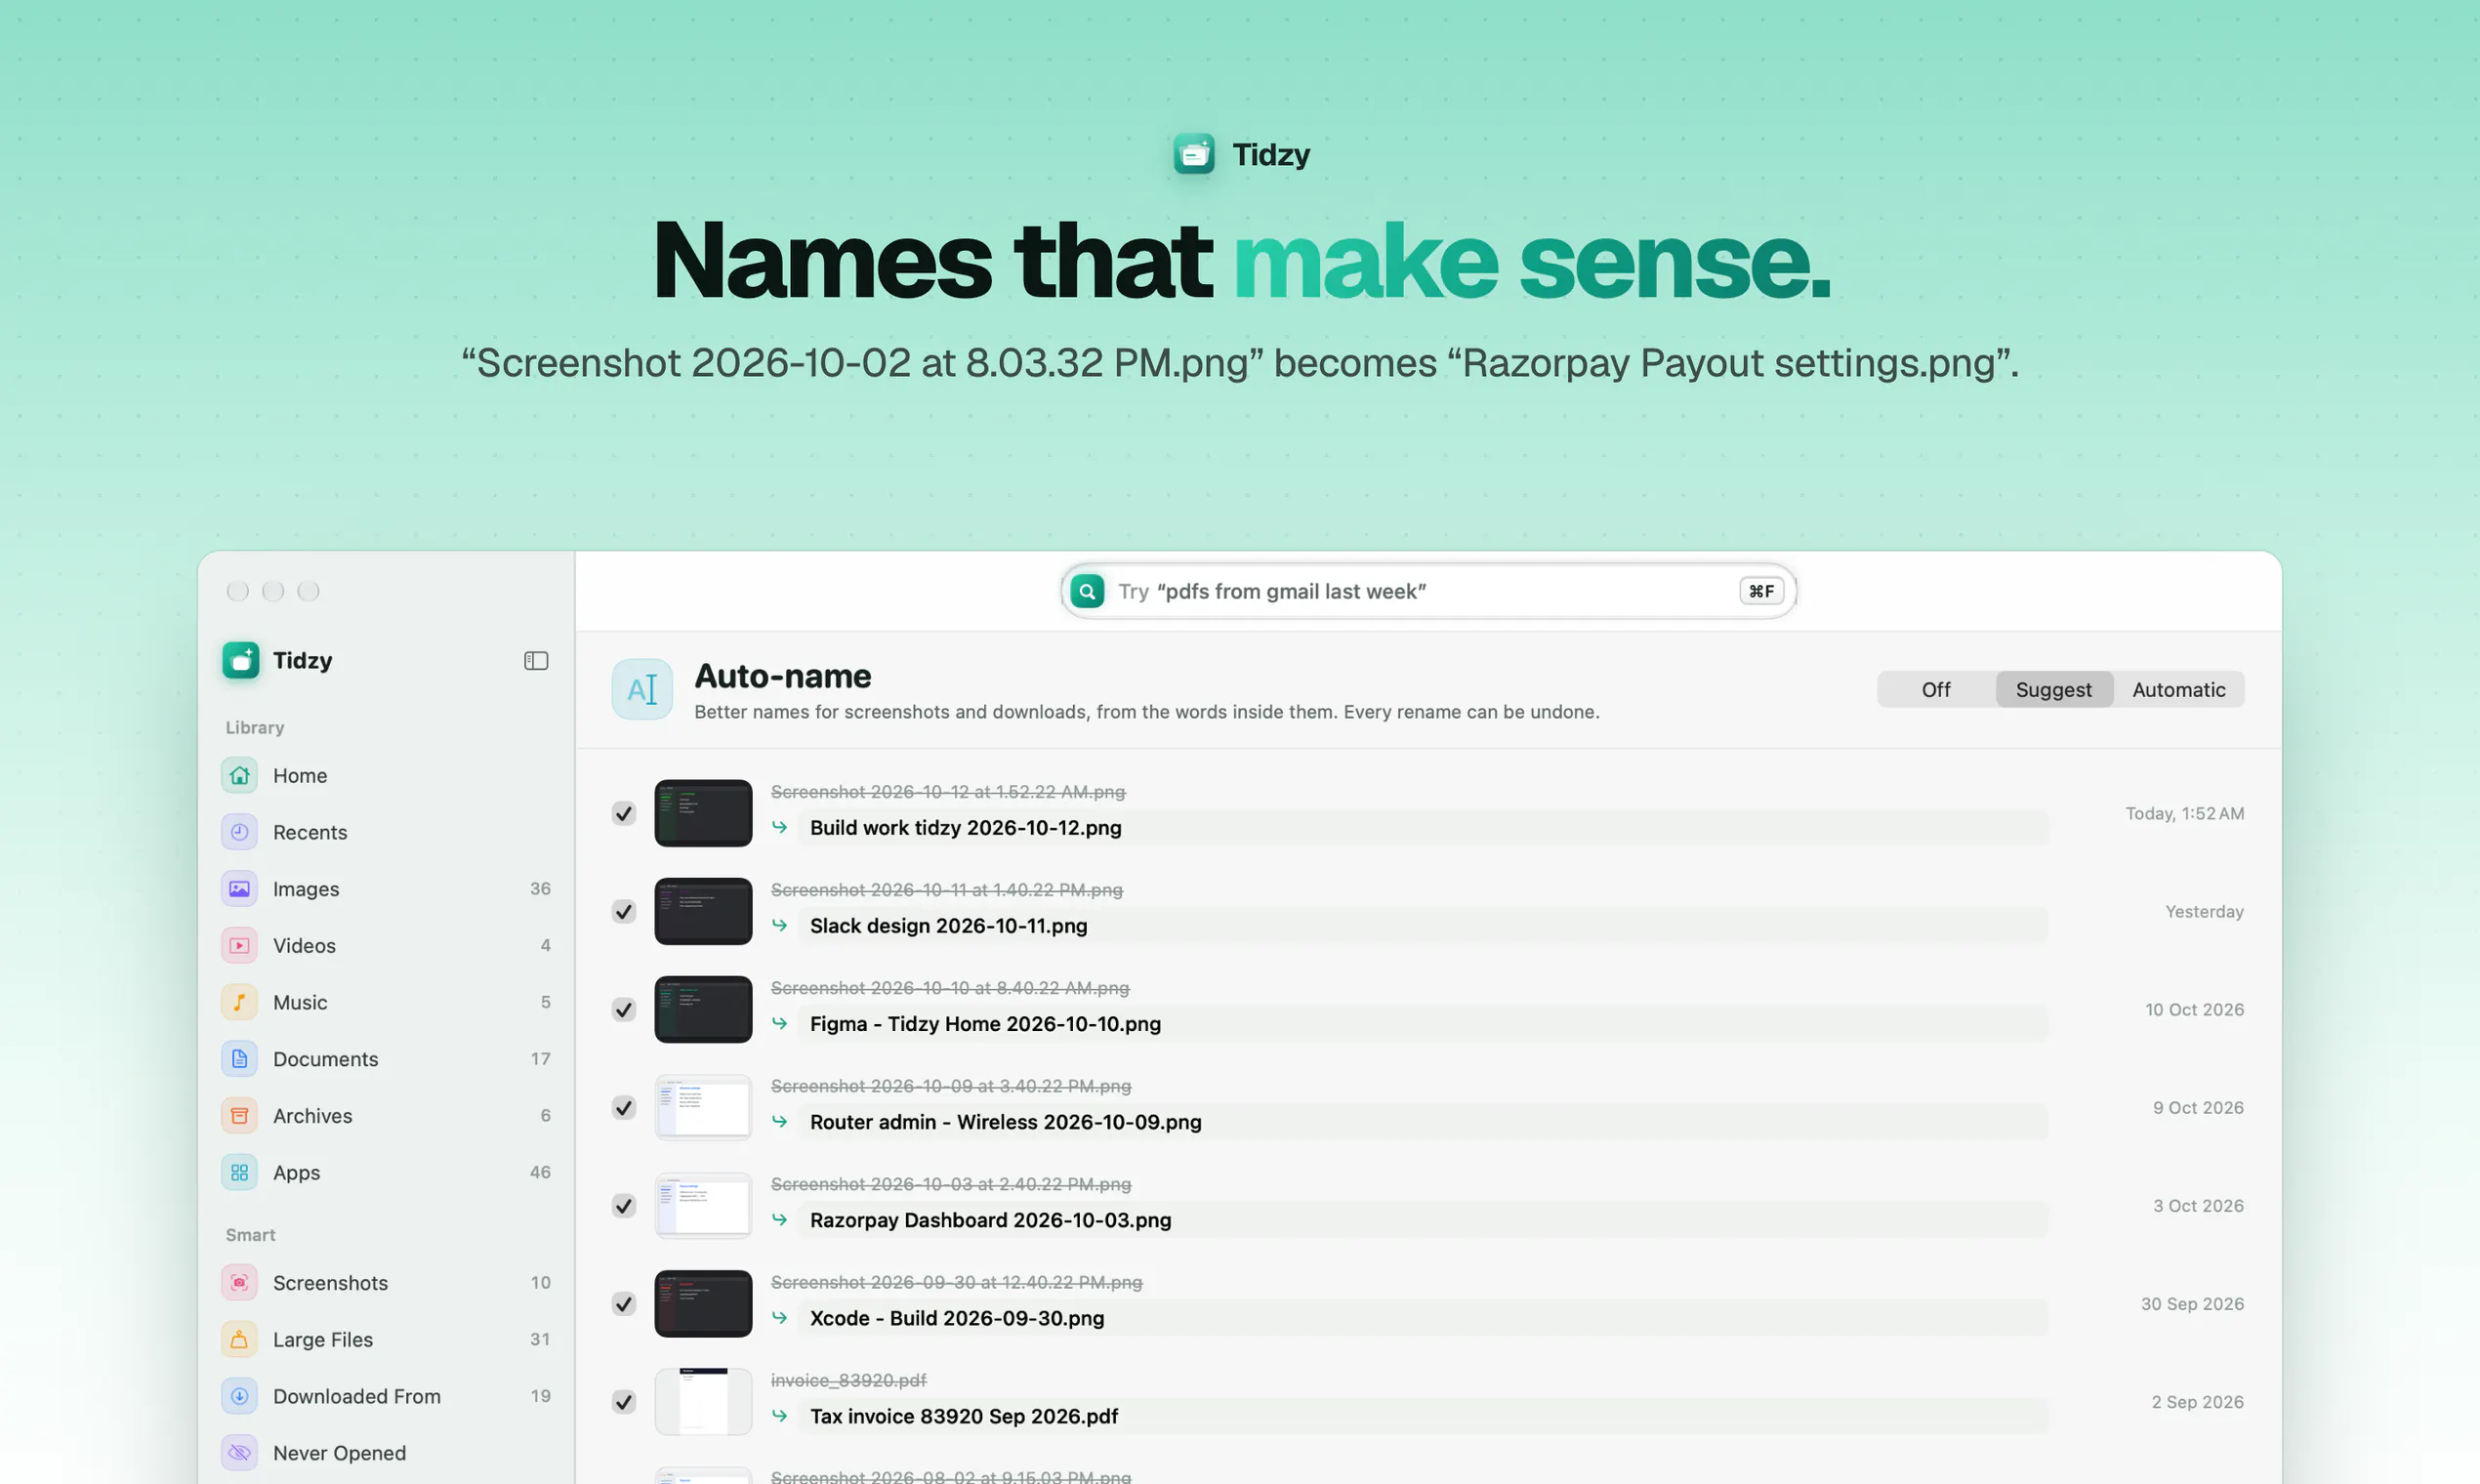Open thumbnail of Tax invoice 83920 pdf

click(x=703, y=1401)
